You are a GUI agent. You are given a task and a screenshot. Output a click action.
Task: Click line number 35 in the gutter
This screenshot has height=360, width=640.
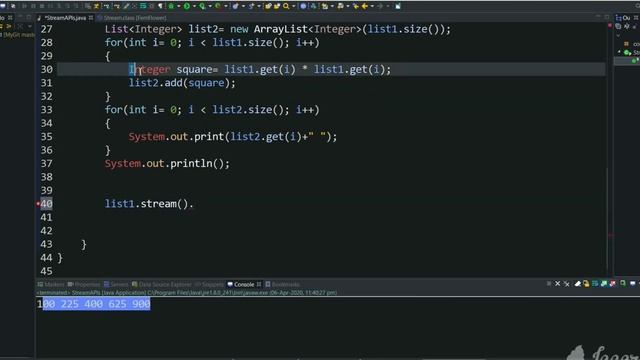point(47,137)
